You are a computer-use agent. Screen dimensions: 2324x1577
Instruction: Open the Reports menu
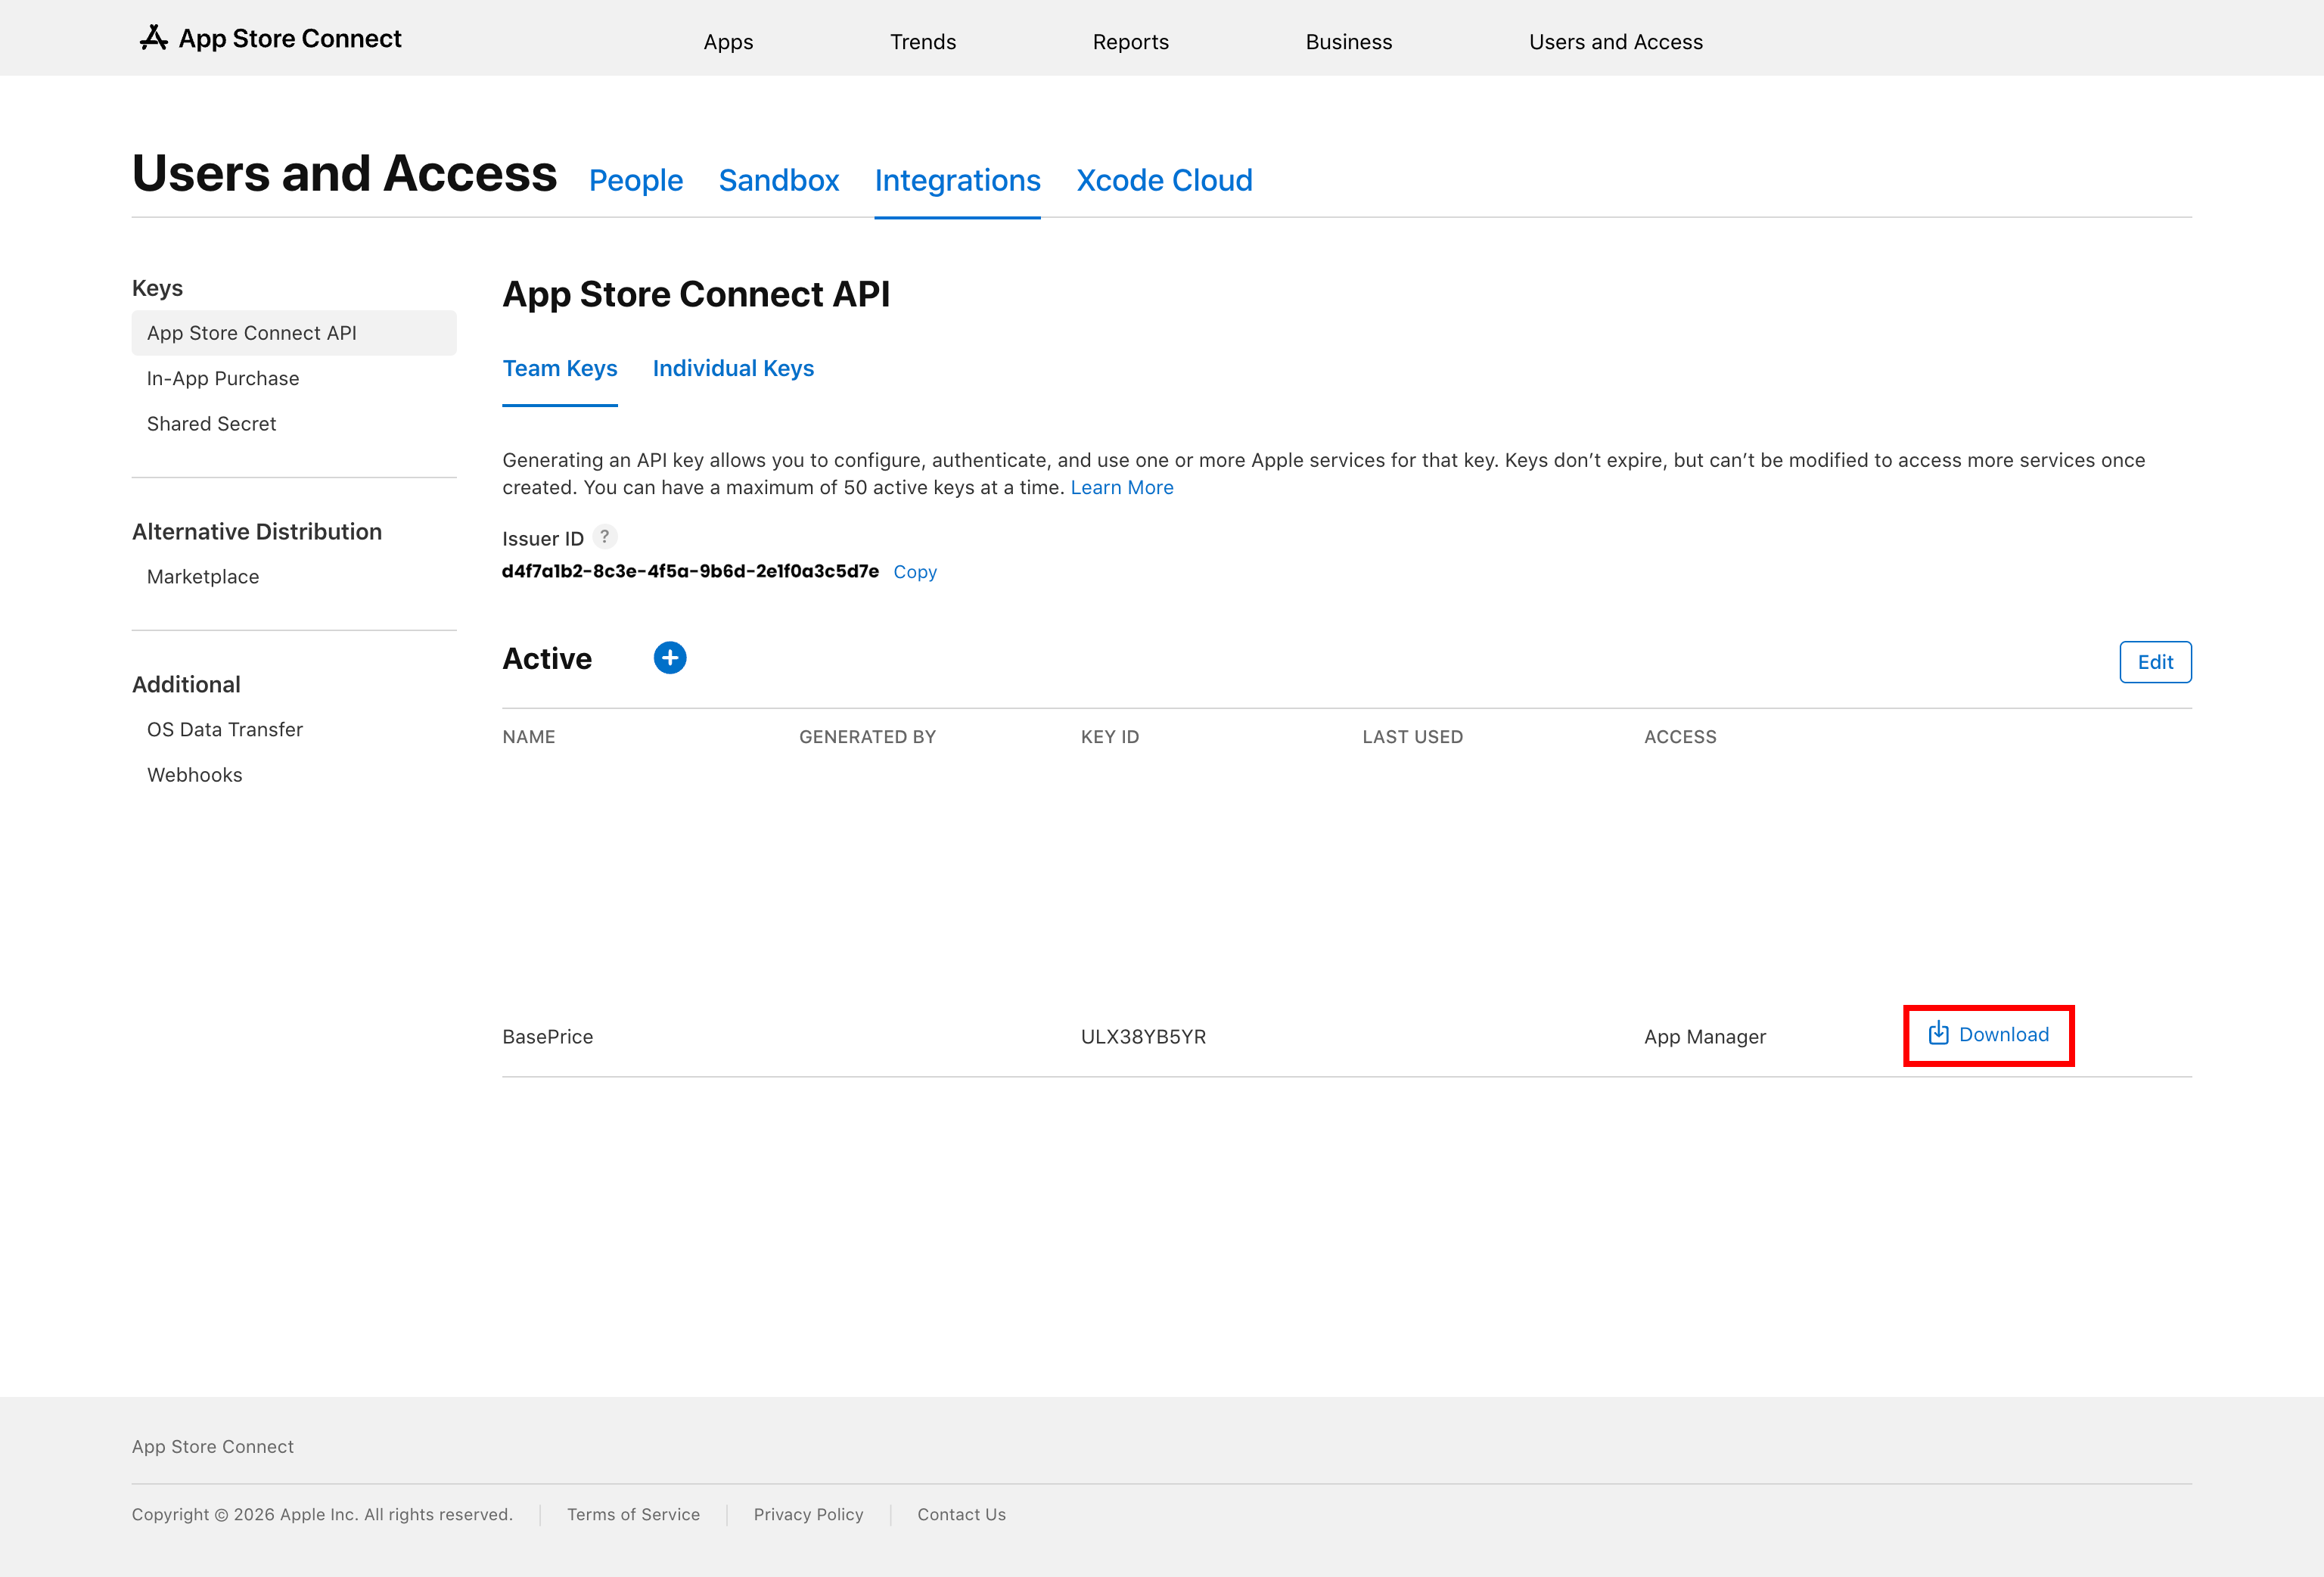[x=1131, y=41]
